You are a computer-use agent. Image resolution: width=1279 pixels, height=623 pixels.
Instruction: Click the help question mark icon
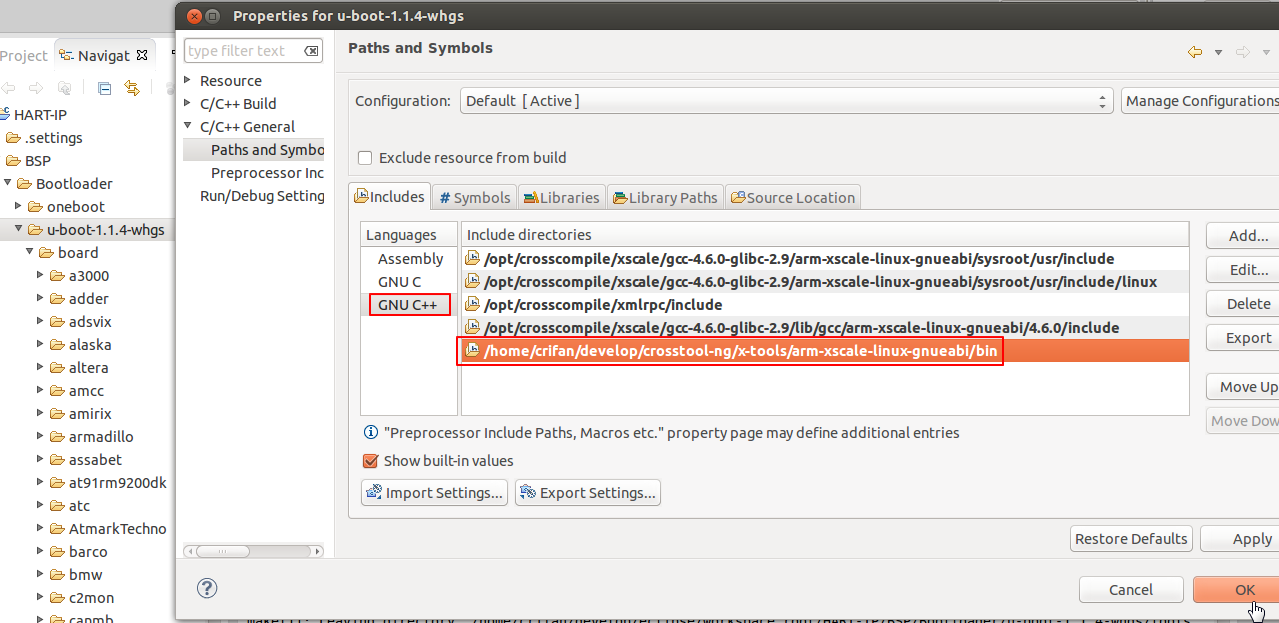pyautogui.click(x=207, y=588)
